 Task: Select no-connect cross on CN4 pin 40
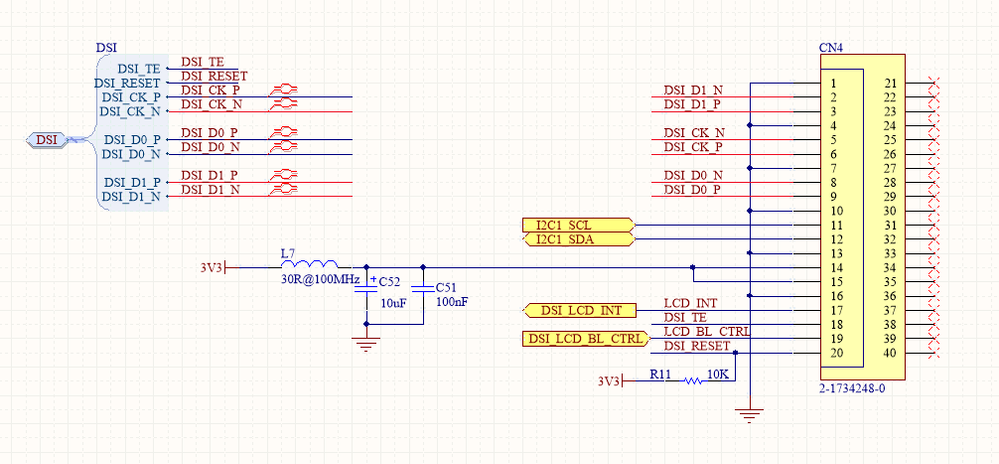pos(934,353)
